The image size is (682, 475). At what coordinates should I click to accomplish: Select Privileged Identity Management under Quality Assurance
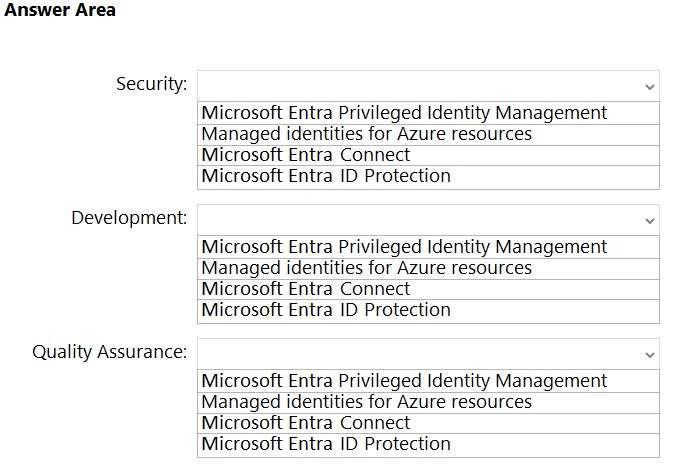(x=404, y=381)
